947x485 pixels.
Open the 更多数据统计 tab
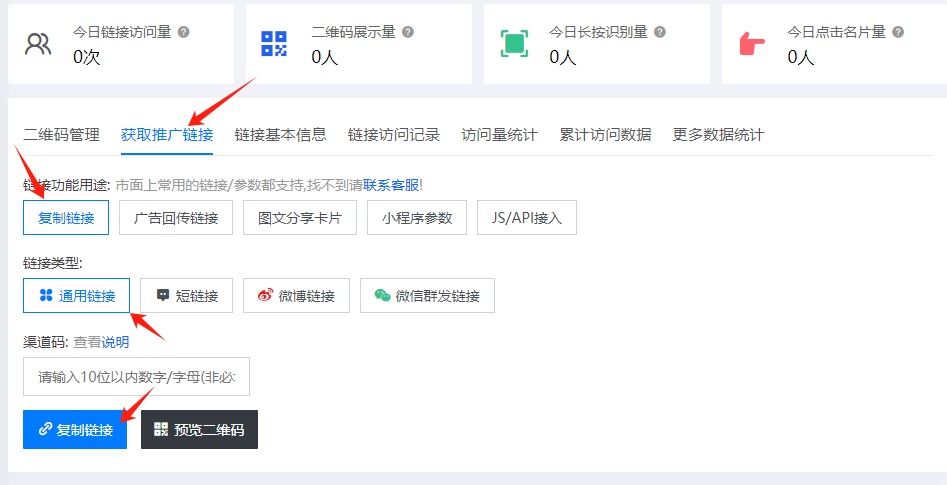[718, 135]
